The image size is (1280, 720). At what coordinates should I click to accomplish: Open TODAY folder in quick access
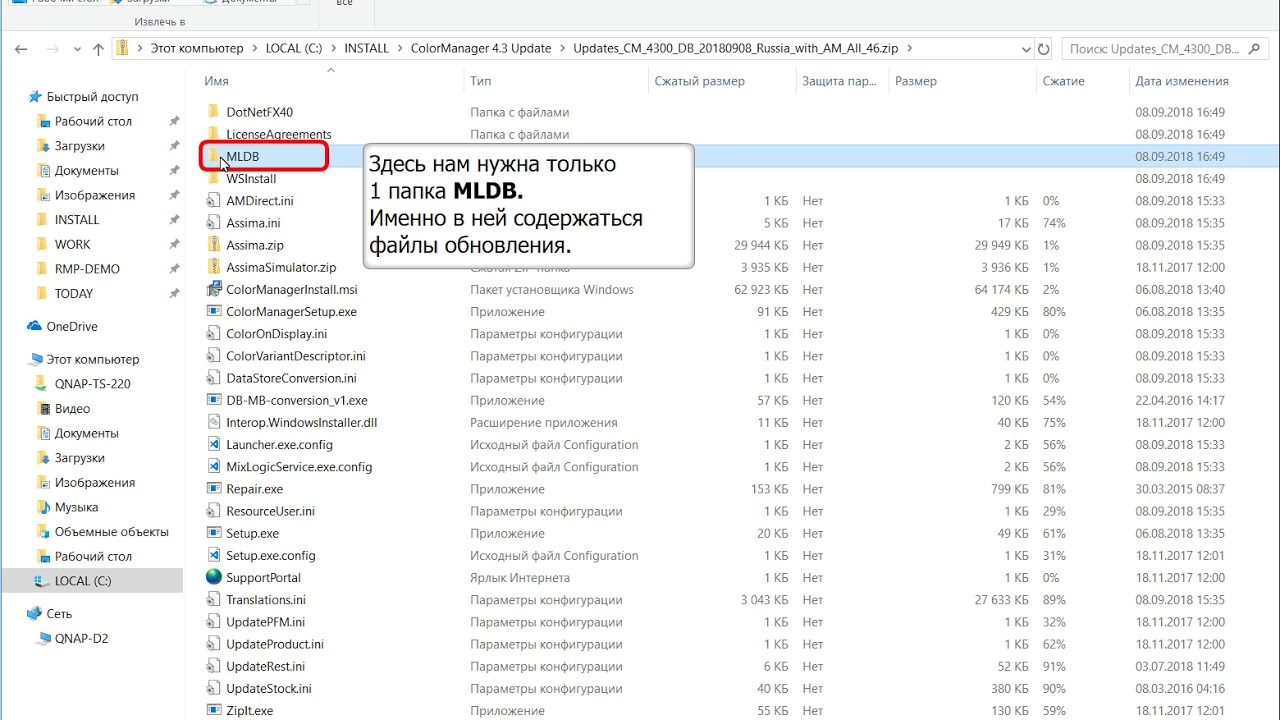click(x=74, y=293)
